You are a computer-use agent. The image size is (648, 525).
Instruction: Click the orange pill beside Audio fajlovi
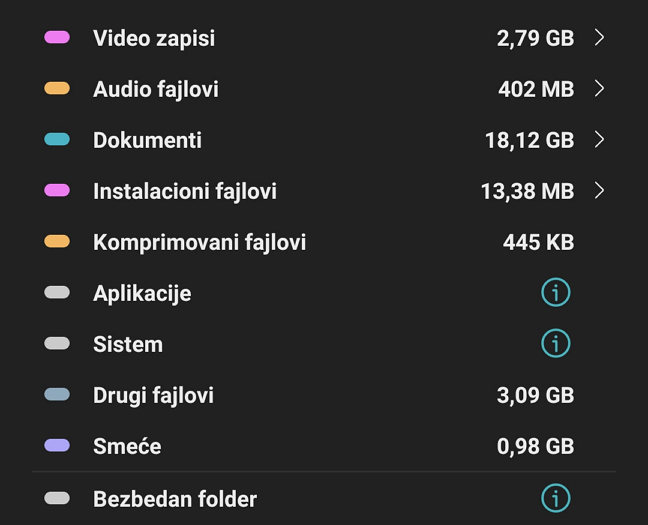pyautogui.click(x=57, y=89)
